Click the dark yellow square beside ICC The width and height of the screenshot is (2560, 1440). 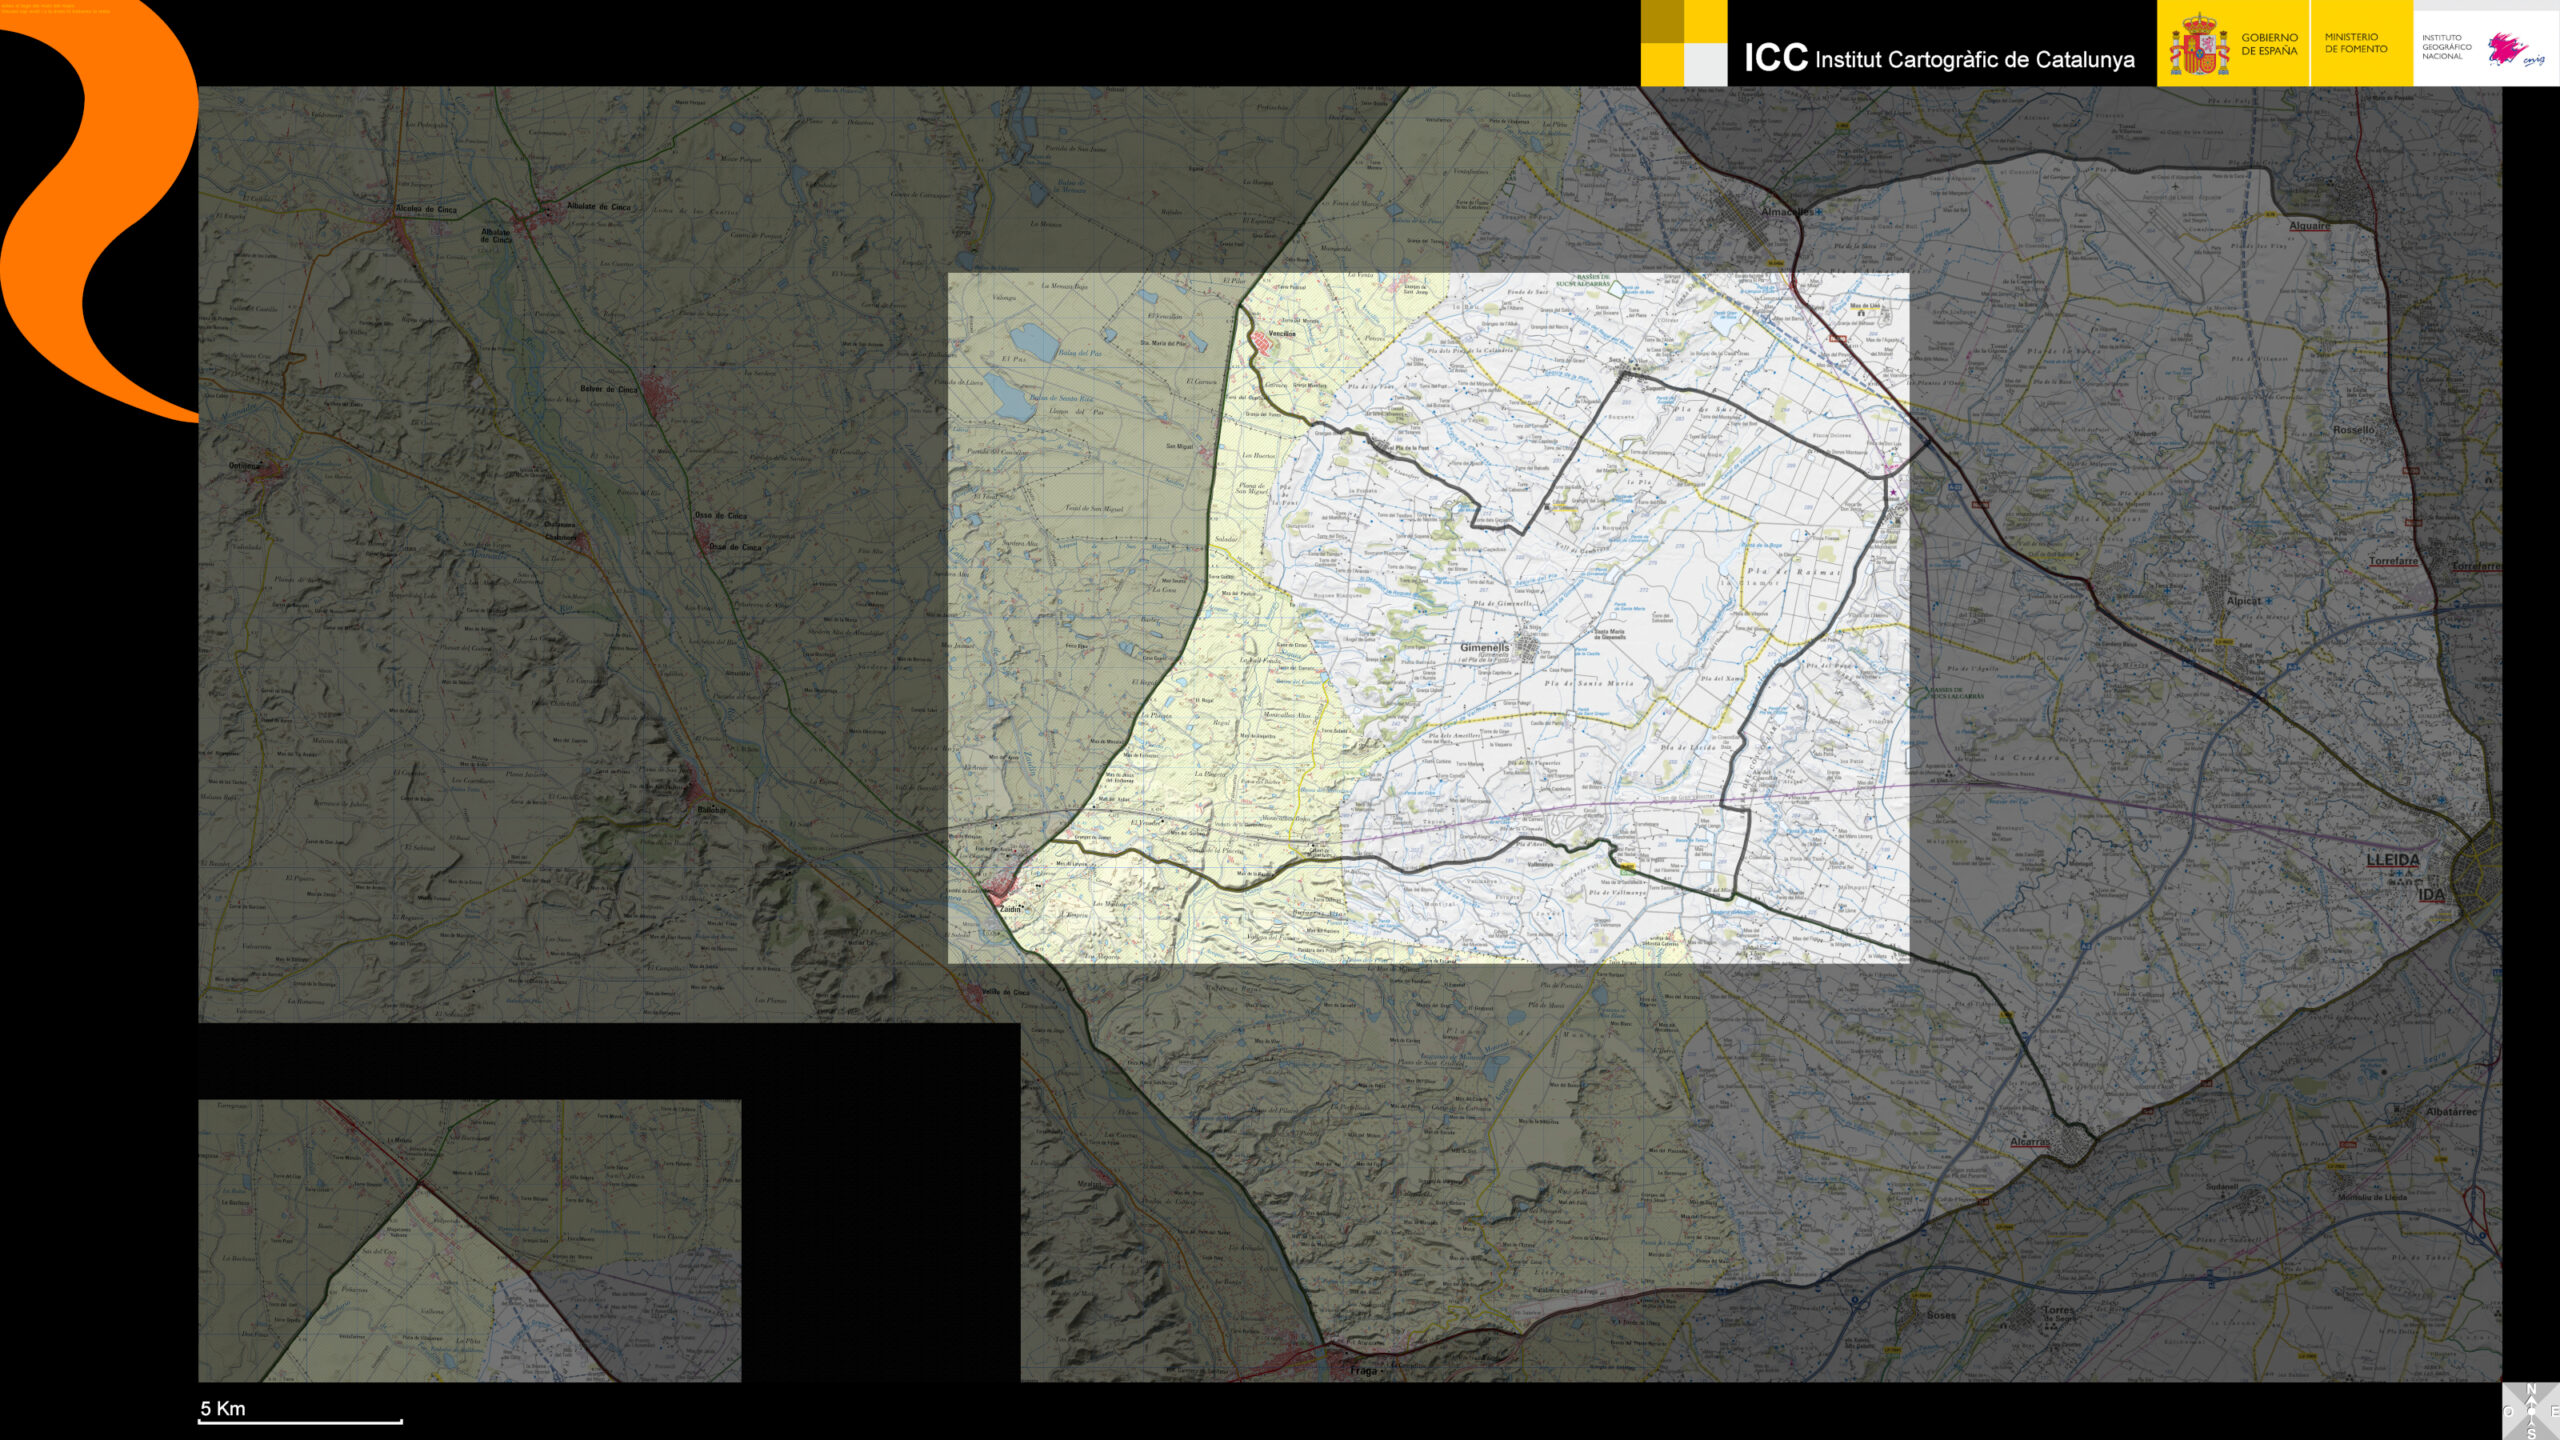(1662, 22)
